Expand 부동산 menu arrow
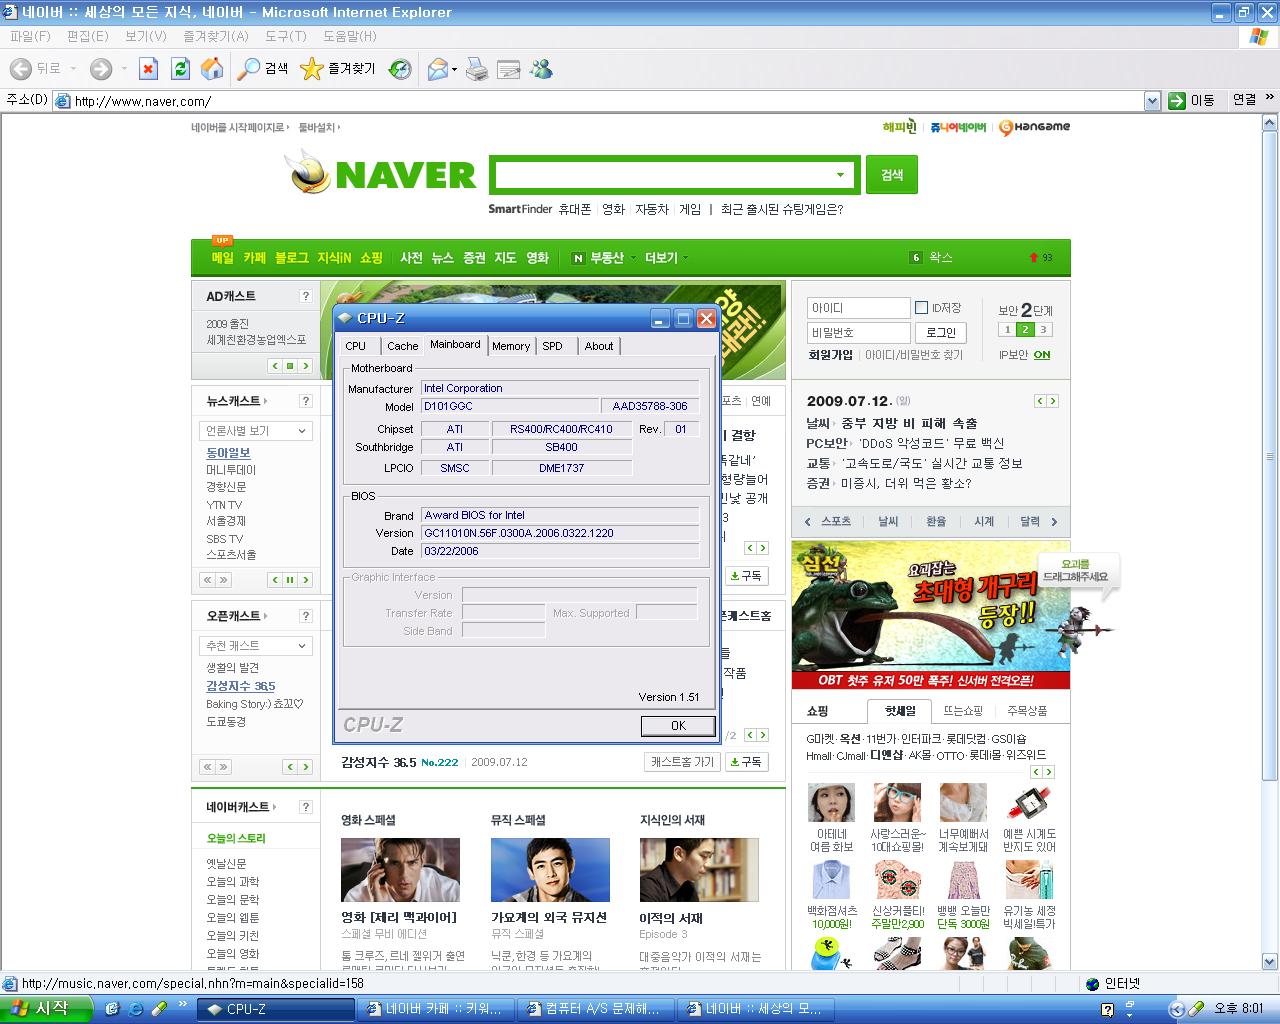This screenshot has height=1024, width=1280. (x=632, y=258)
